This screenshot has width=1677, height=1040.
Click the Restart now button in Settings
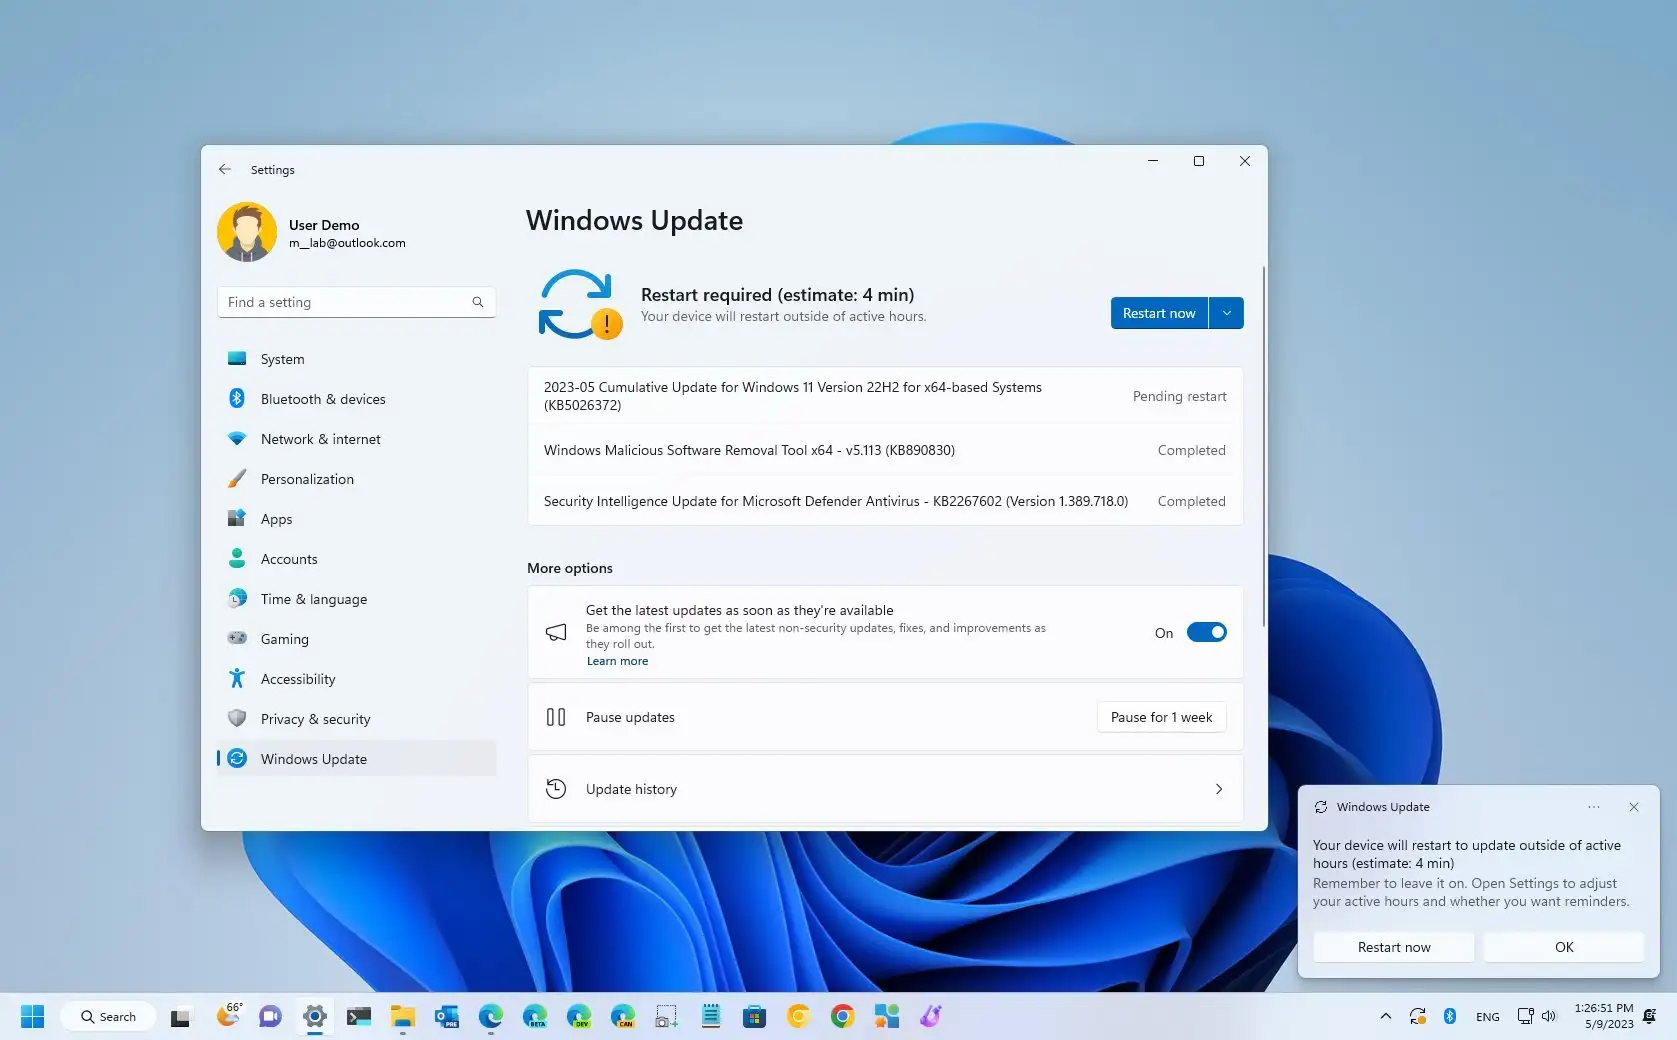1159,313
